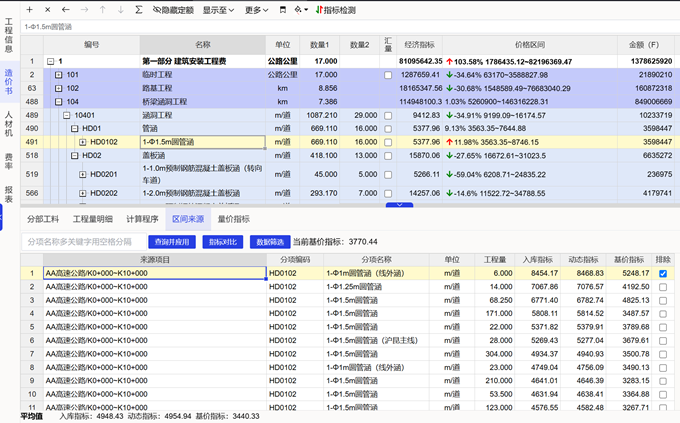Check the 汇量 checkbox for row 101 临时工程

pyautogui.click(x=388, y=75)
